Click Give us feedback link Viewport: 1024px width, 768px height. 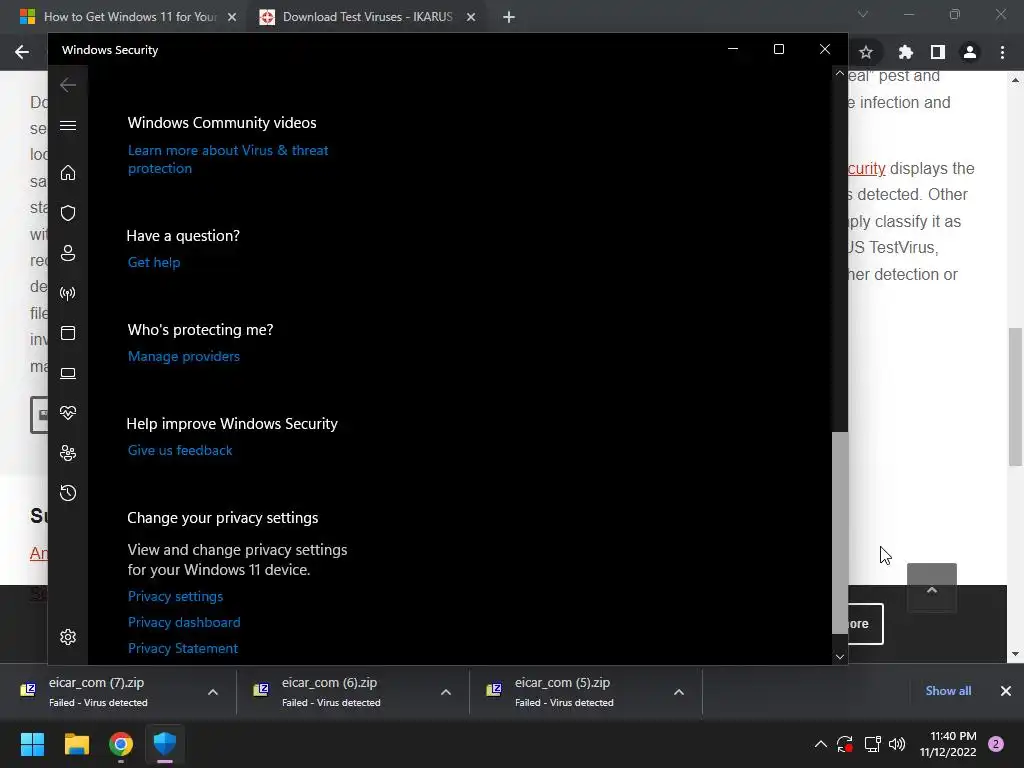[180, 451]
